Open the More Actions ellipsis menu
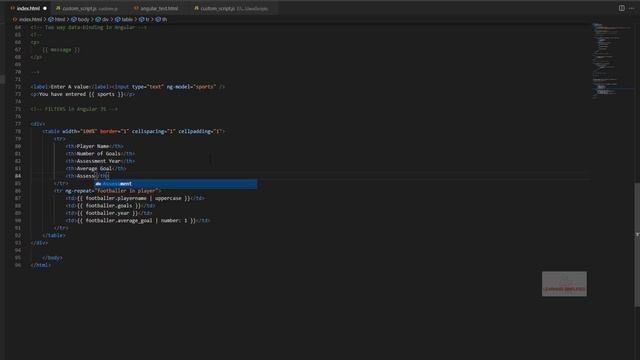This screenshot has width=640, height=360. [x=631, y=8]
